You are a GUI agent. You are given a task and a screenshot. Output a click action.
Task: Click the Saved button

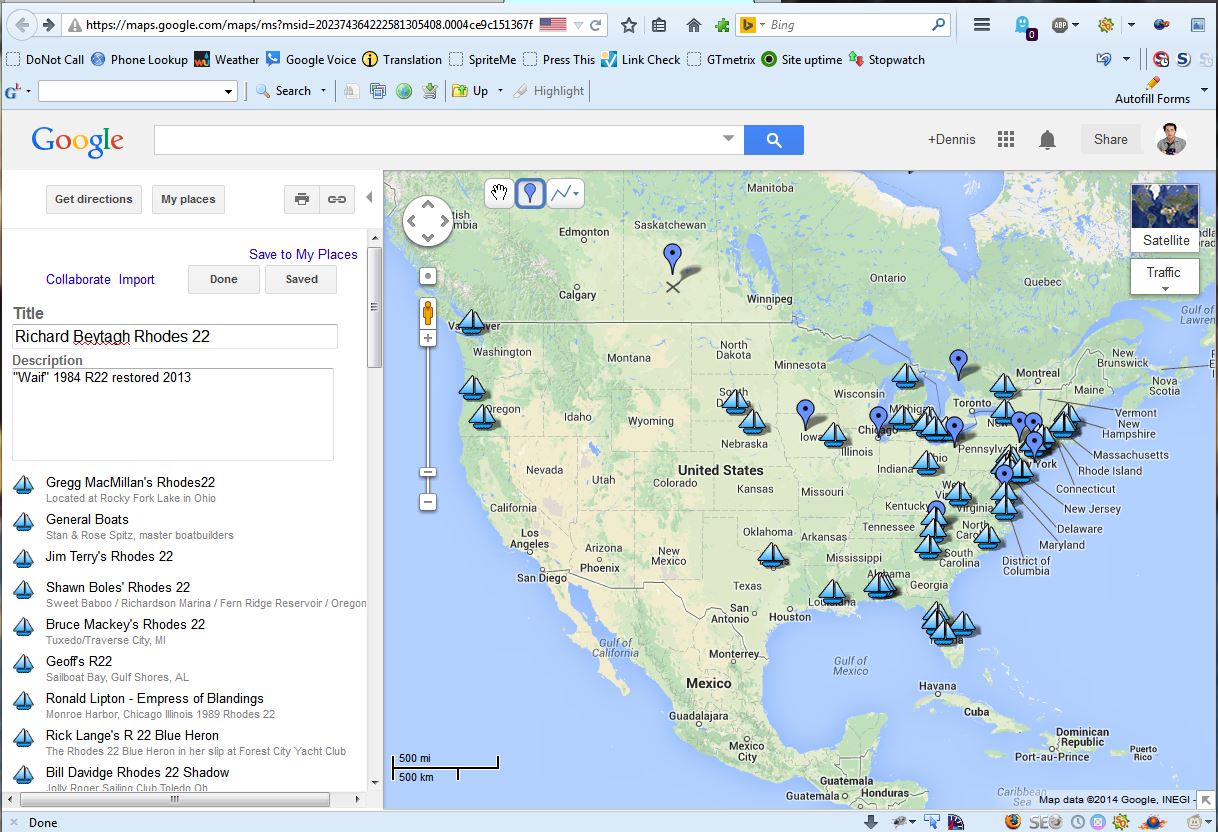point(301,280)
